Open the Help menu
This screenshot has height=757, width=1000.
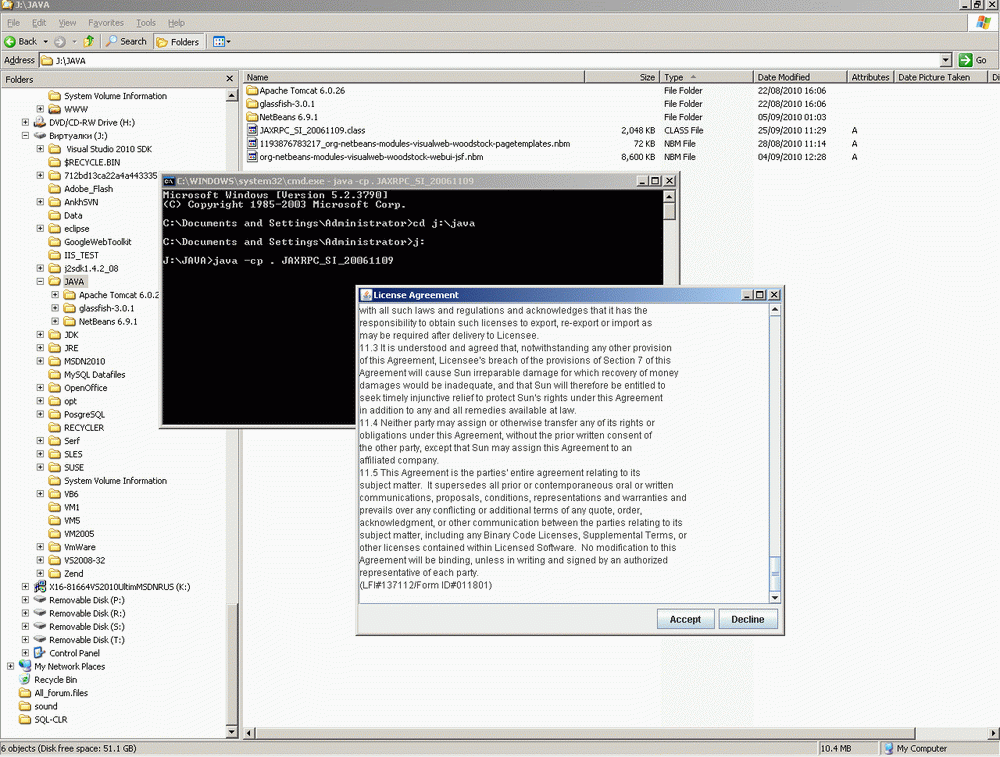176,23
